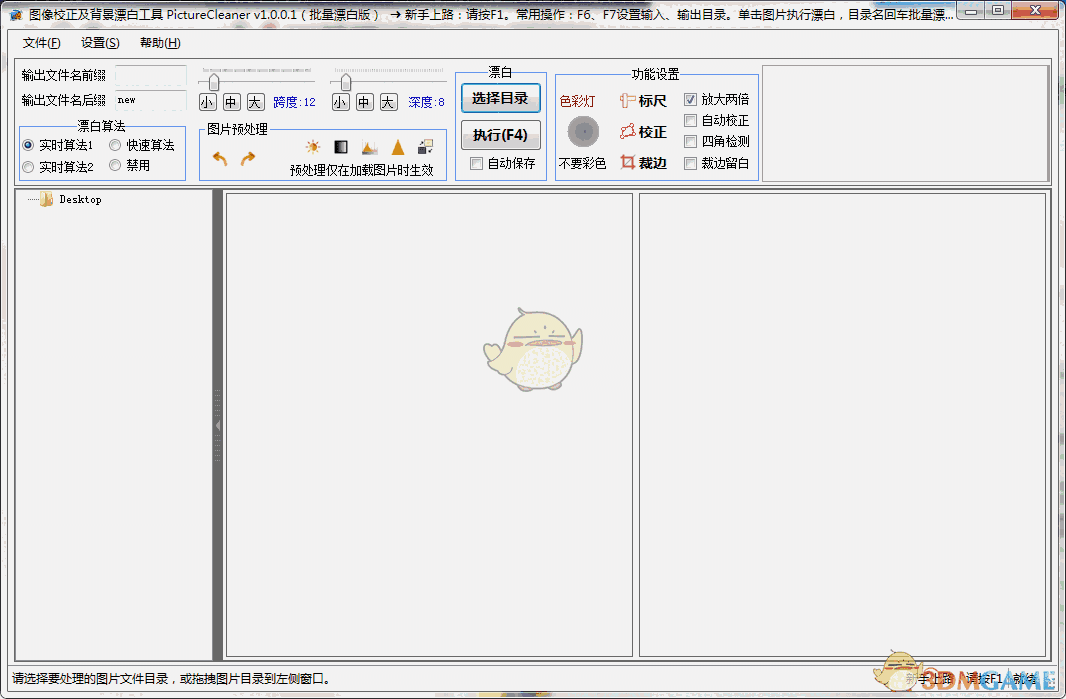This screenshot has height=699, width=1066.
Task: Select the Desktop folder in the tree
Action: tap(82, 199)
